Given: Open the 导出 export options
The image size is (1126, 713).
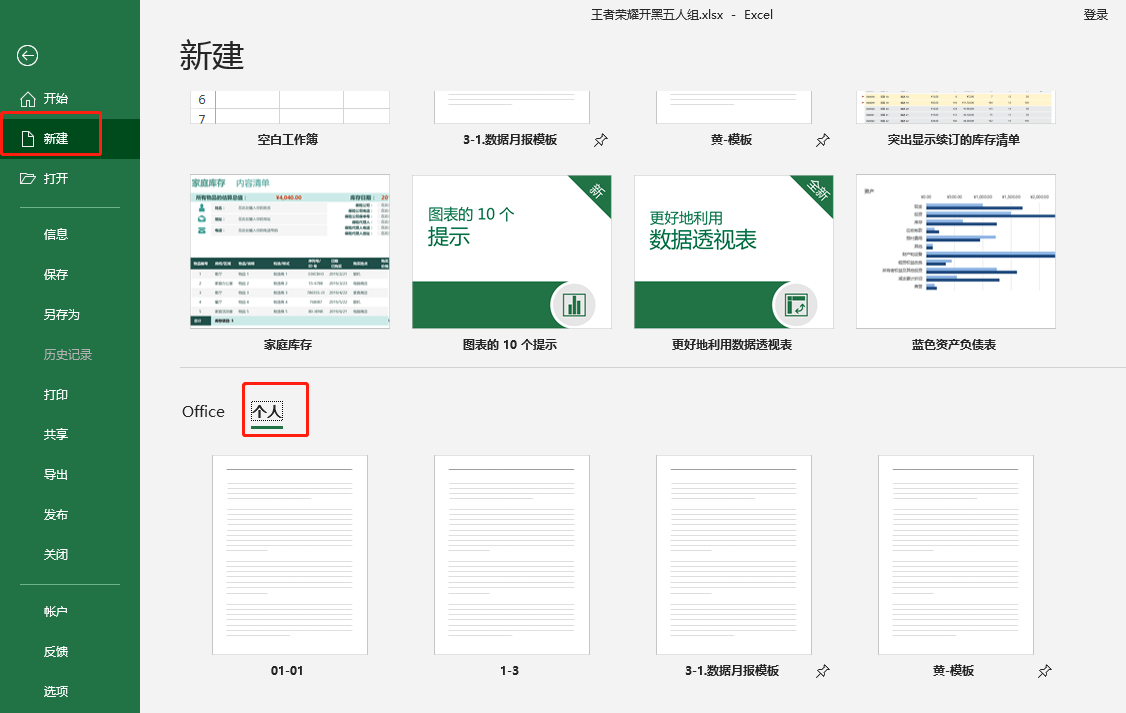Looking at the screenshot, I should (56, 474).
